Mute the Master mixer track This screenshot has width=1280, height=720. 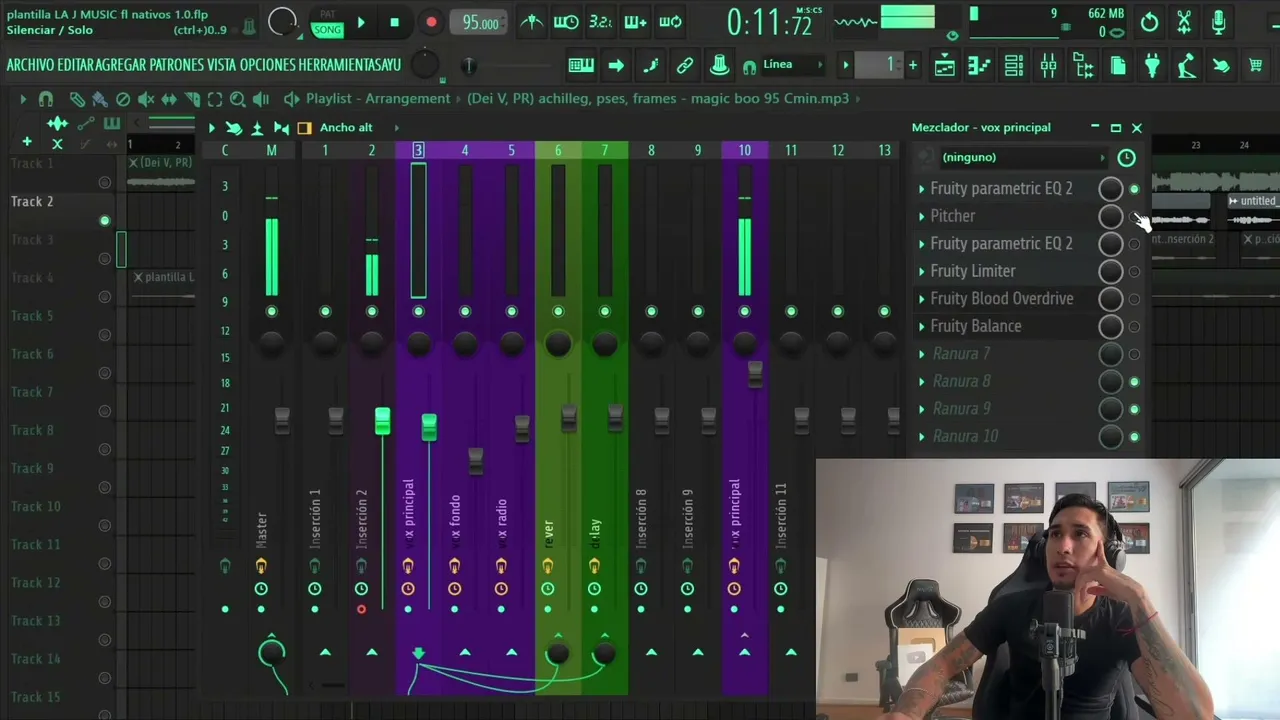click(271, 312)
